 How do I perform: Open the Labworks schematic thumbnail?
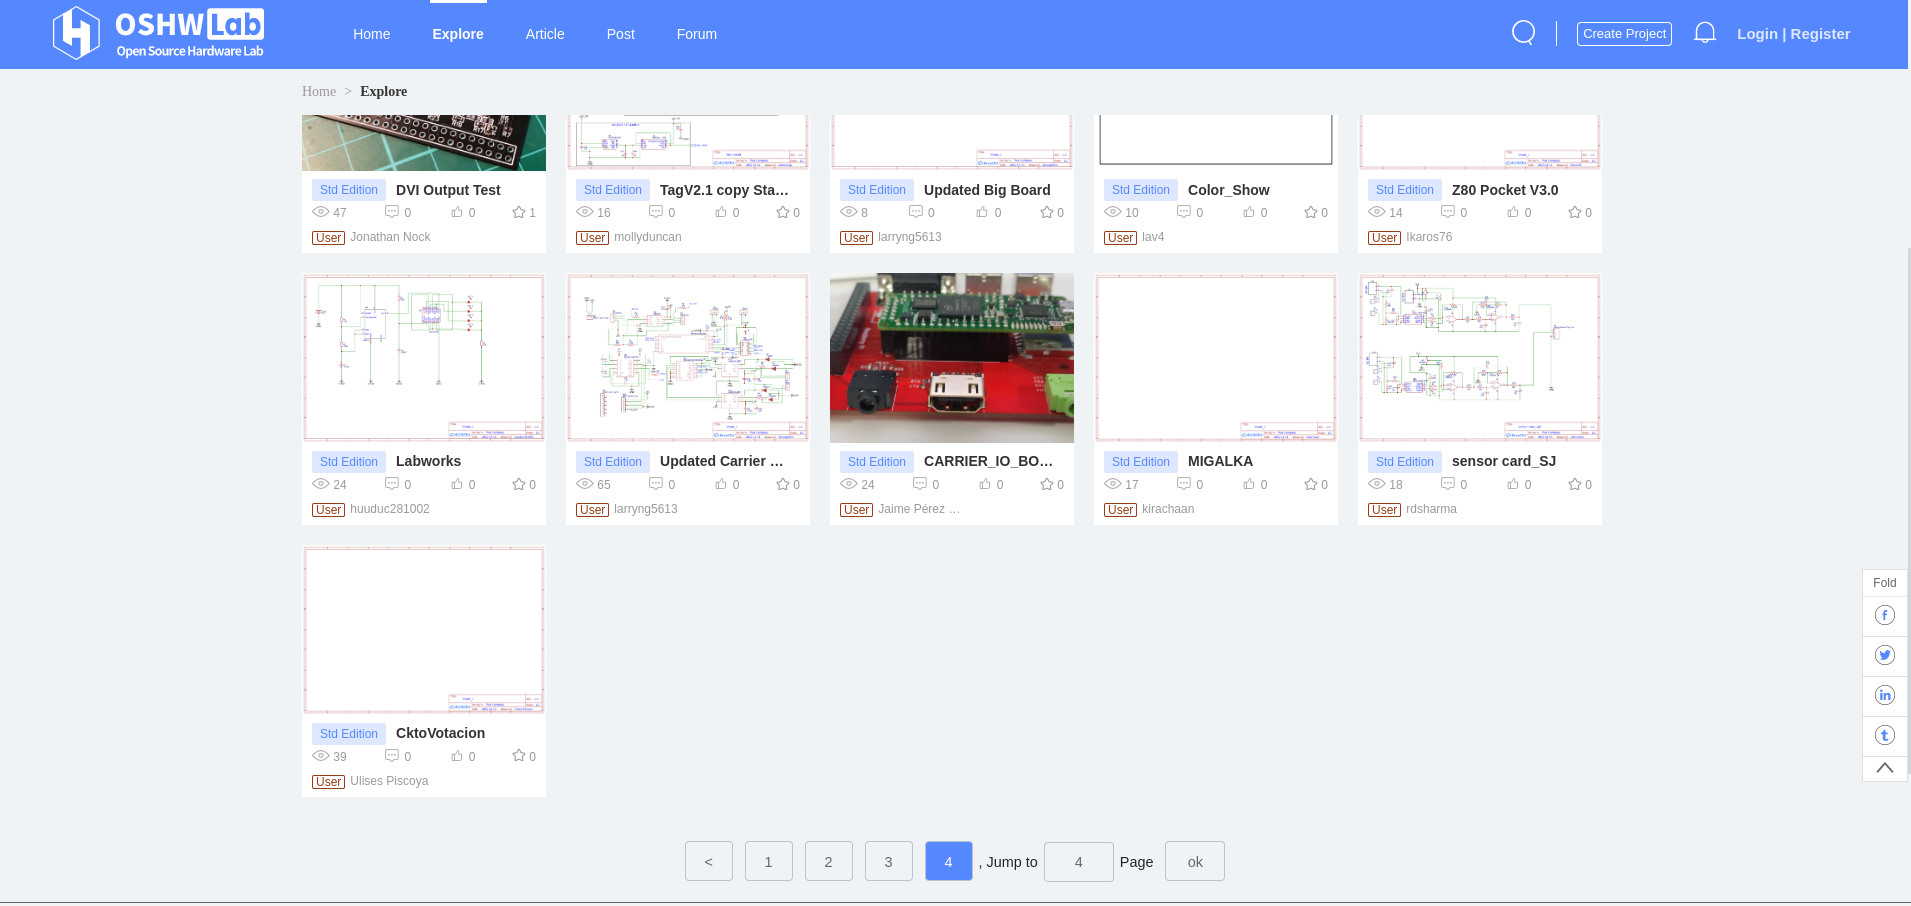coord(424,358)
